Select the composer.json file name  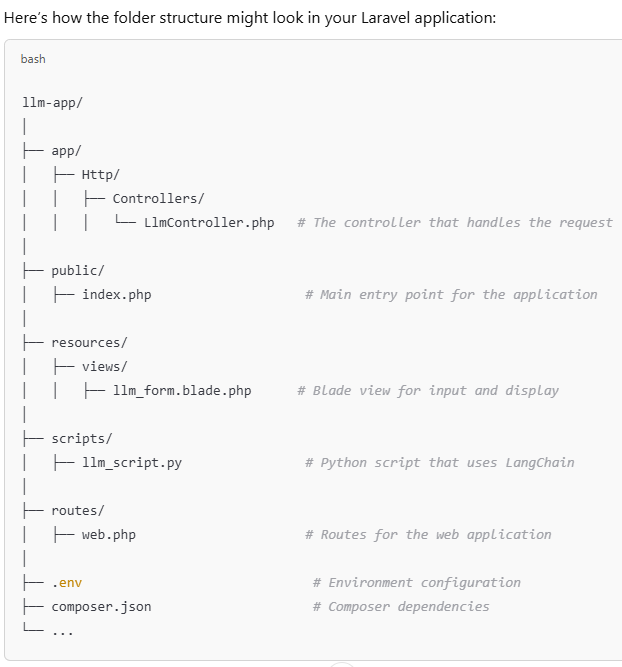(101, 607)
